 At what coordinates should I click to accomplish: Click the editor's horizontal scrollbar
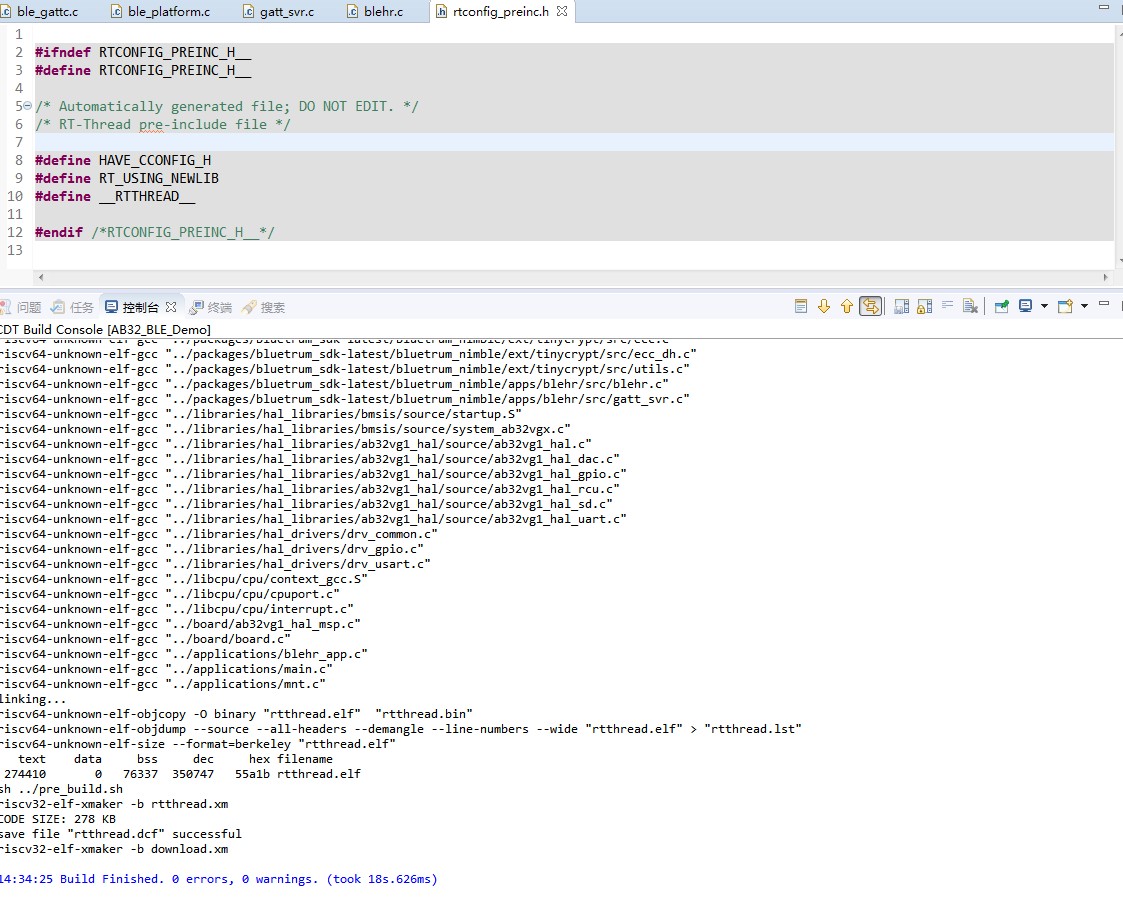coord(570,277)
